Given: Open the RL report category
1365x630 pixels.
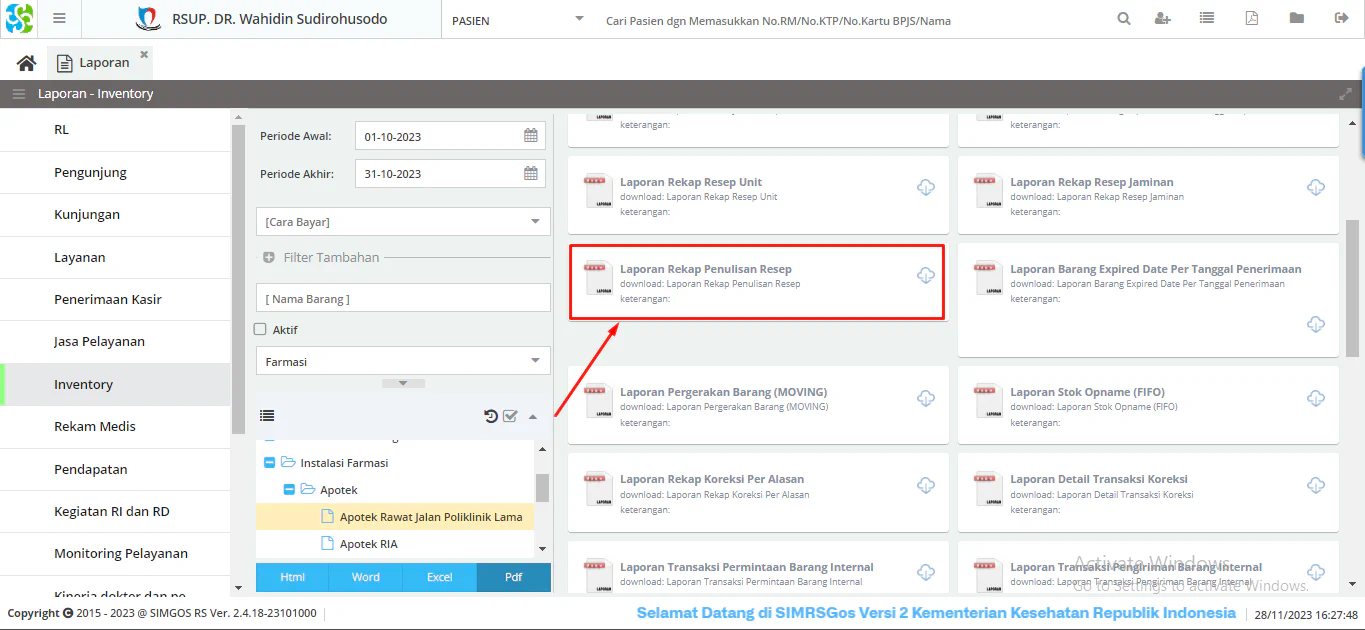Looking at the screenshot, I should (115, 130).
